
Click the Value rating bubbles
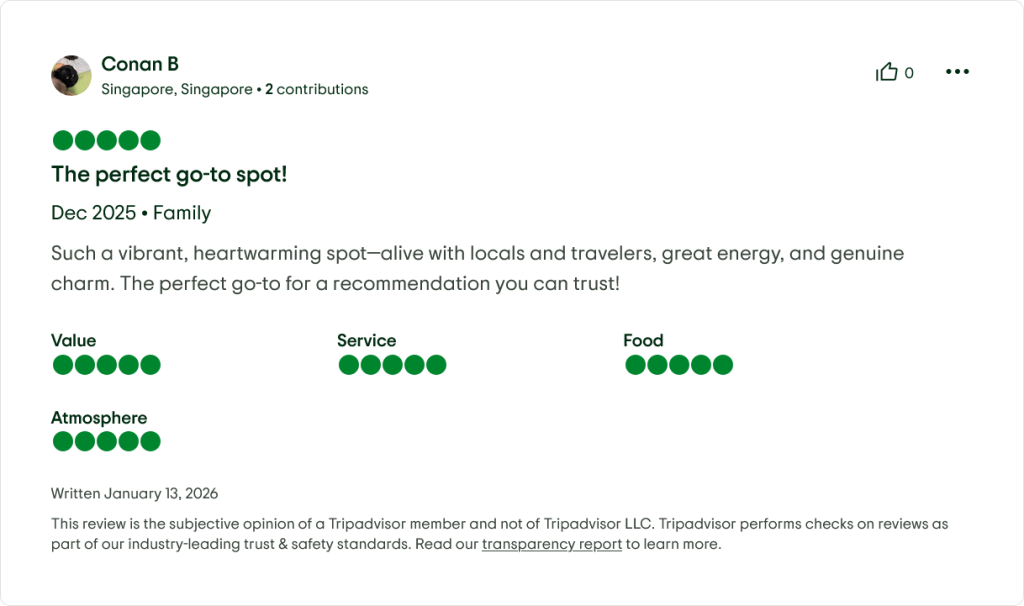tap(106, 365)
